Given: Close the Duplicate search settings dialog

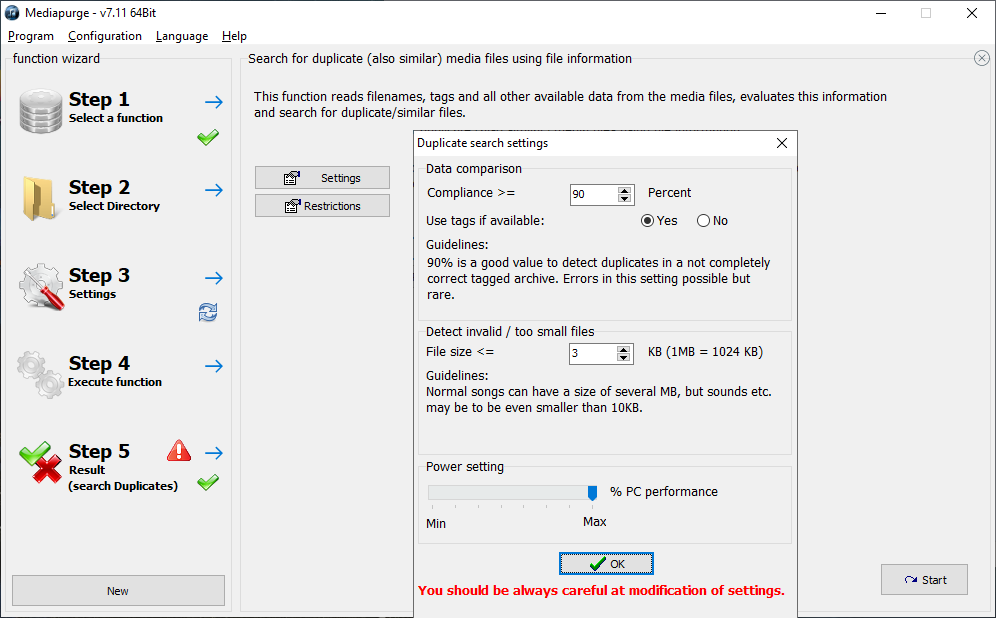Looking at the screenshot, I should pos(782,143).
